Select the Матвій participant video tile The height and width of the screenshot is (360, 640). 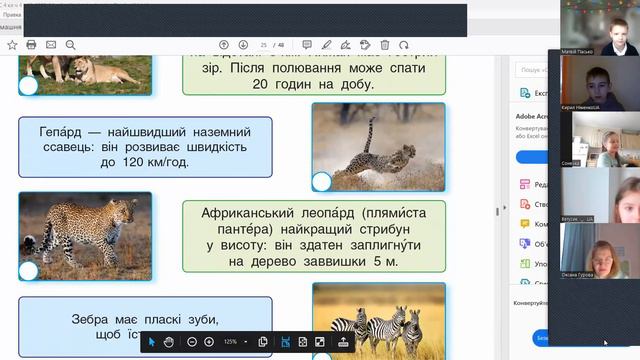(600, 28)
